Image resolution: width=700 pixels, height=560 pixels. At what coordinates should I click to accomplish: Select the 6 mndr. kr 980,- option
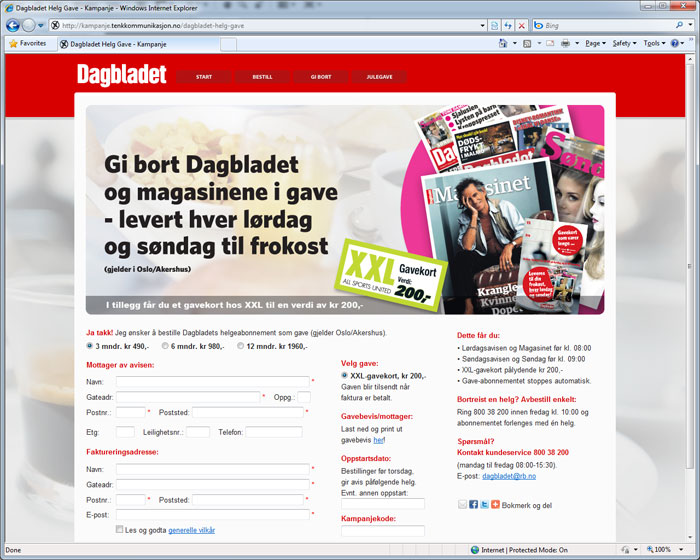[x=165, y=346]
